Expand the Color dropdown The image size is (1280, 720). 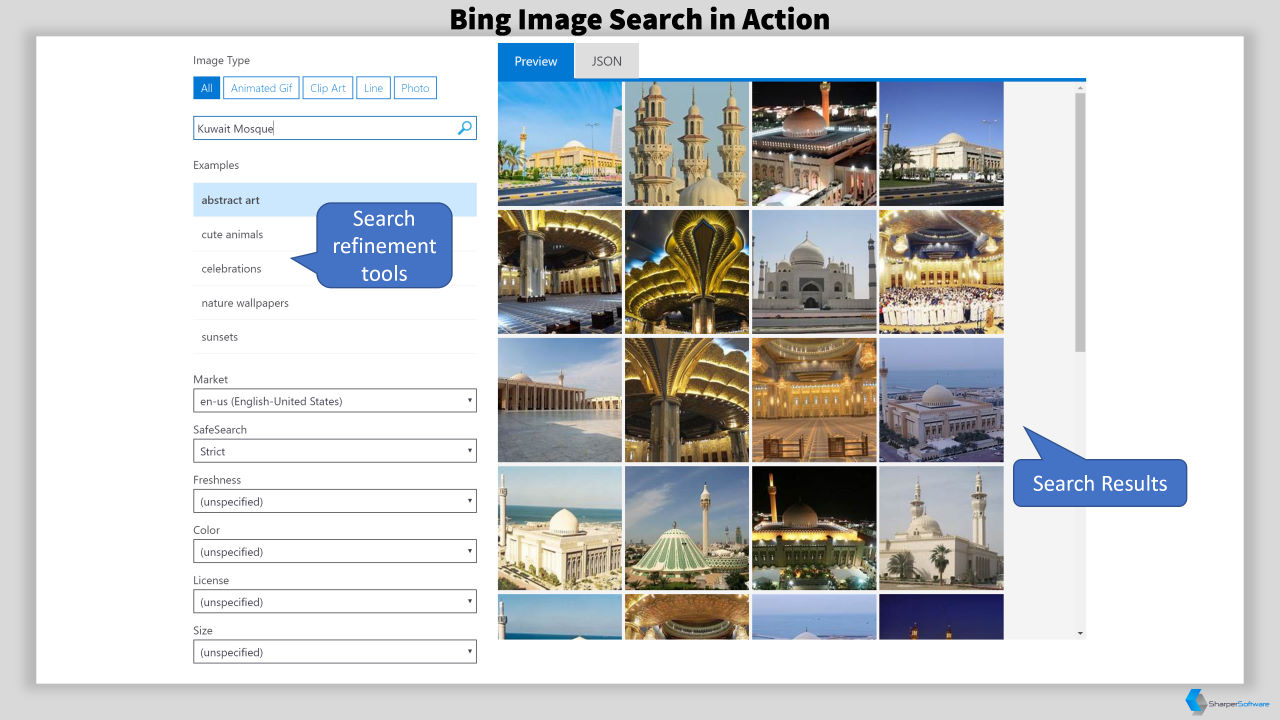(x=335, y=551)
